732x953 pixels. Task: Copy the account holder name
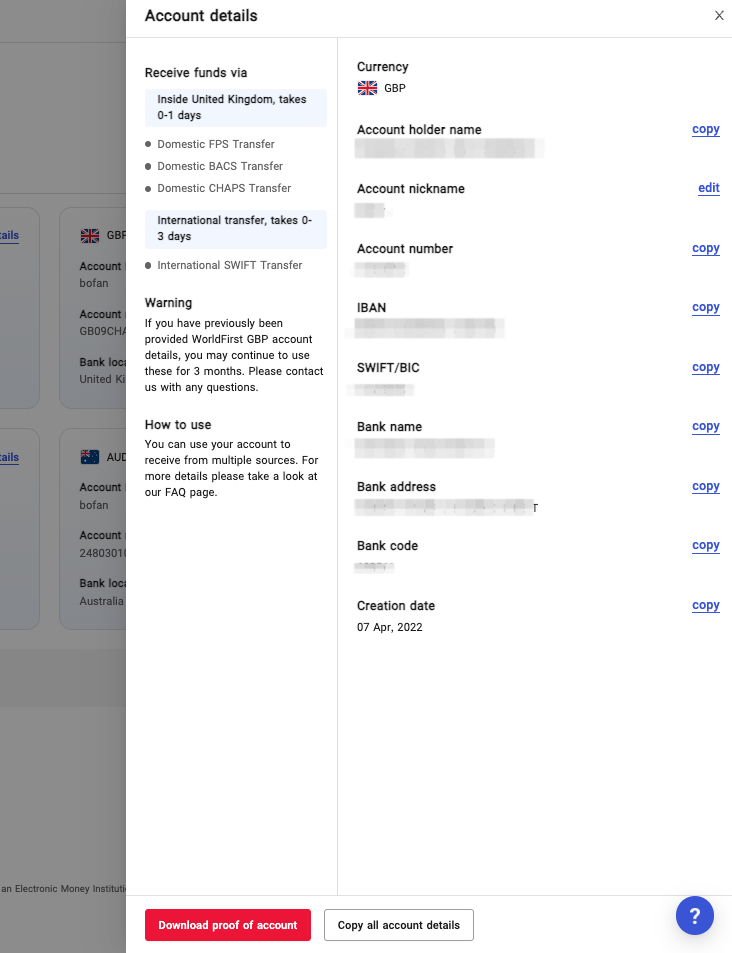pyautogui.click(x=705, y=129)
